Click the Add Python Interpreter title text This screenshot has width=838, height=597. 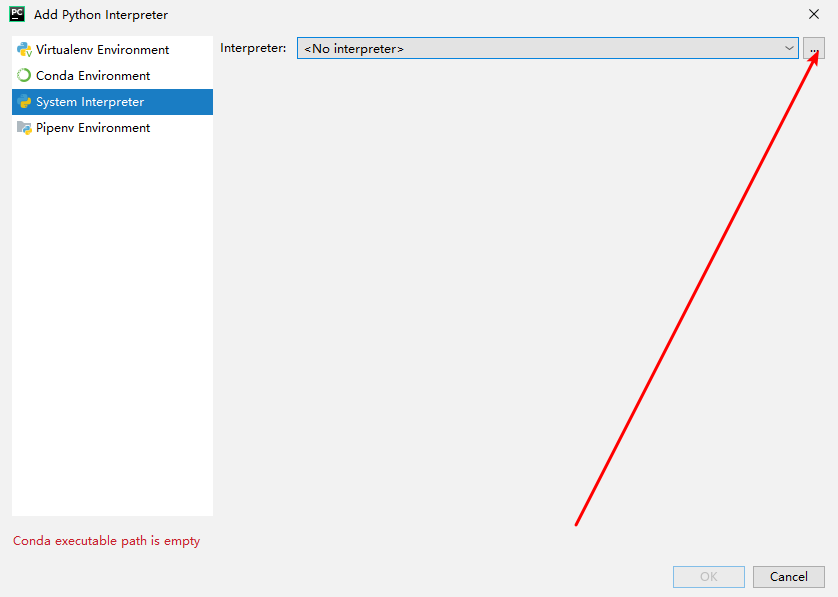point(101,15)
